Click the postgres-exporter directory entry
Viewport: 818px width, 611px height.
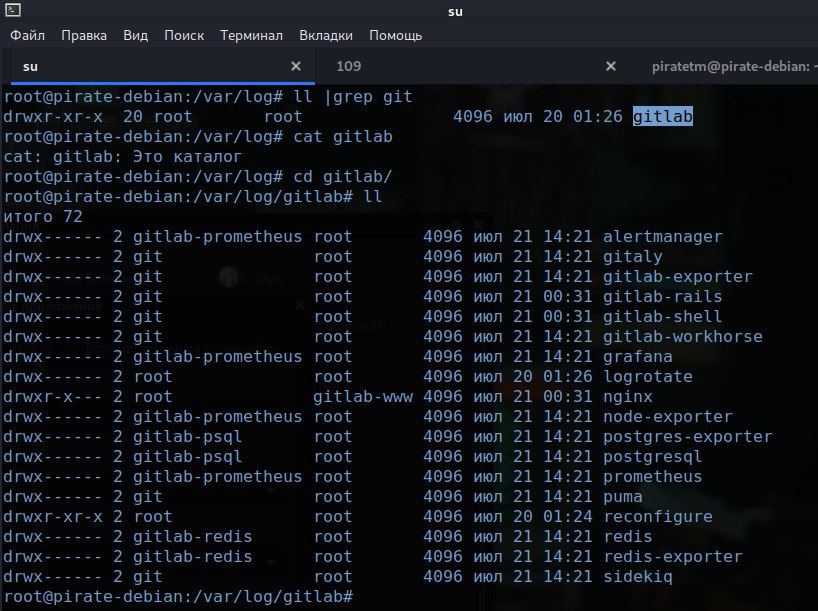(688, 437)
